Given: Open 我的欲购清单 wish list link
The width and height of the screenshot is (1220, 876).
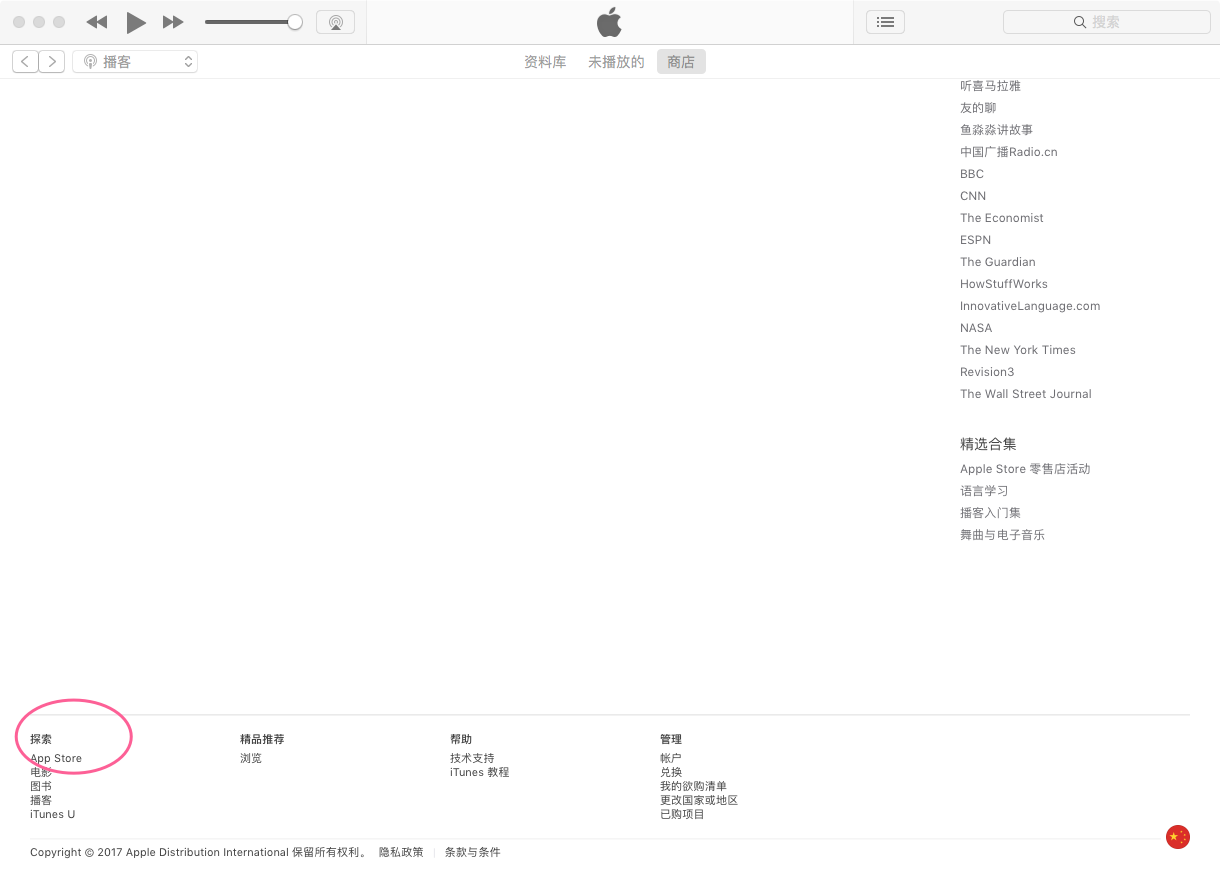Looking at the screenshot, I should (693, 786).
